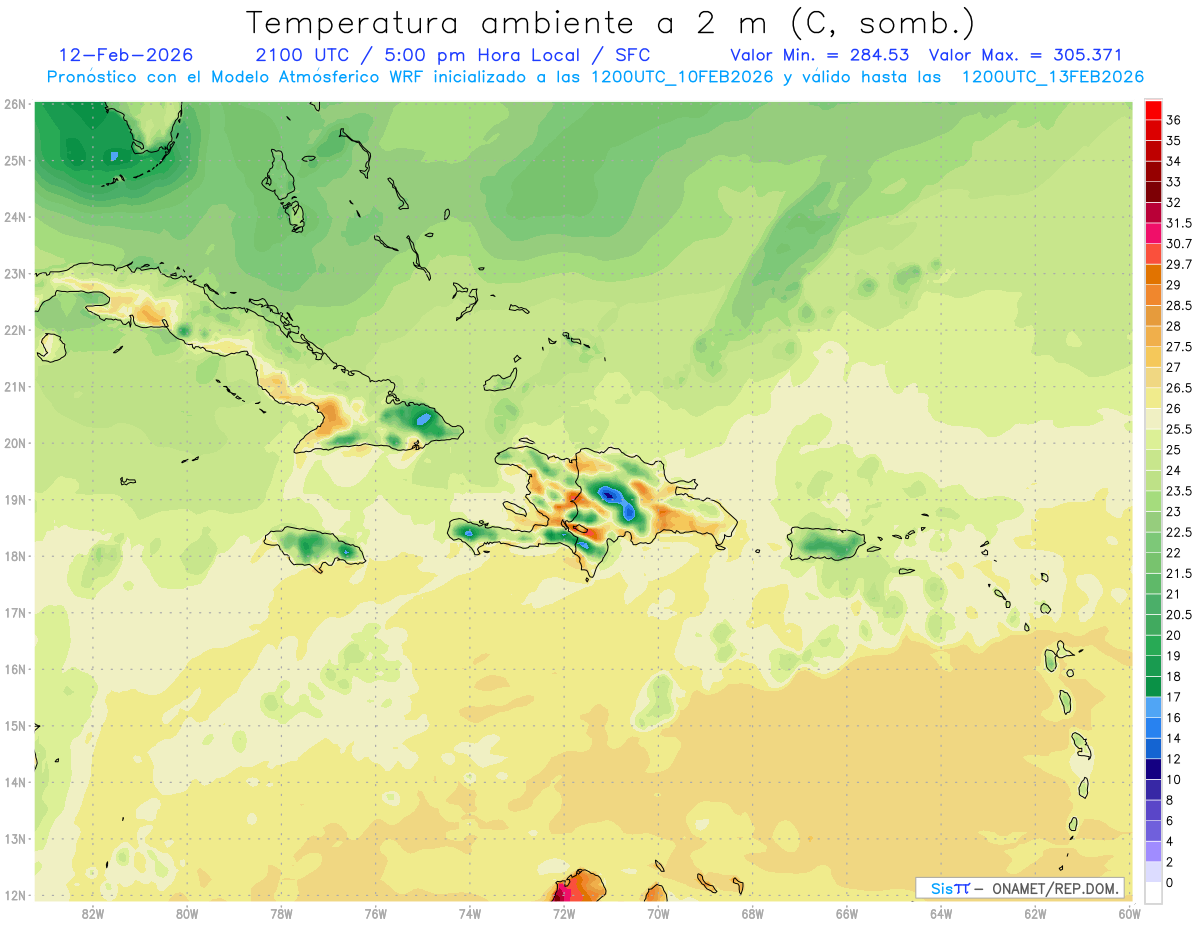Click the 13N latitude label
The width and height of the screenshot is (1200, 927).
pyautogui.click(x=15, y=838)
